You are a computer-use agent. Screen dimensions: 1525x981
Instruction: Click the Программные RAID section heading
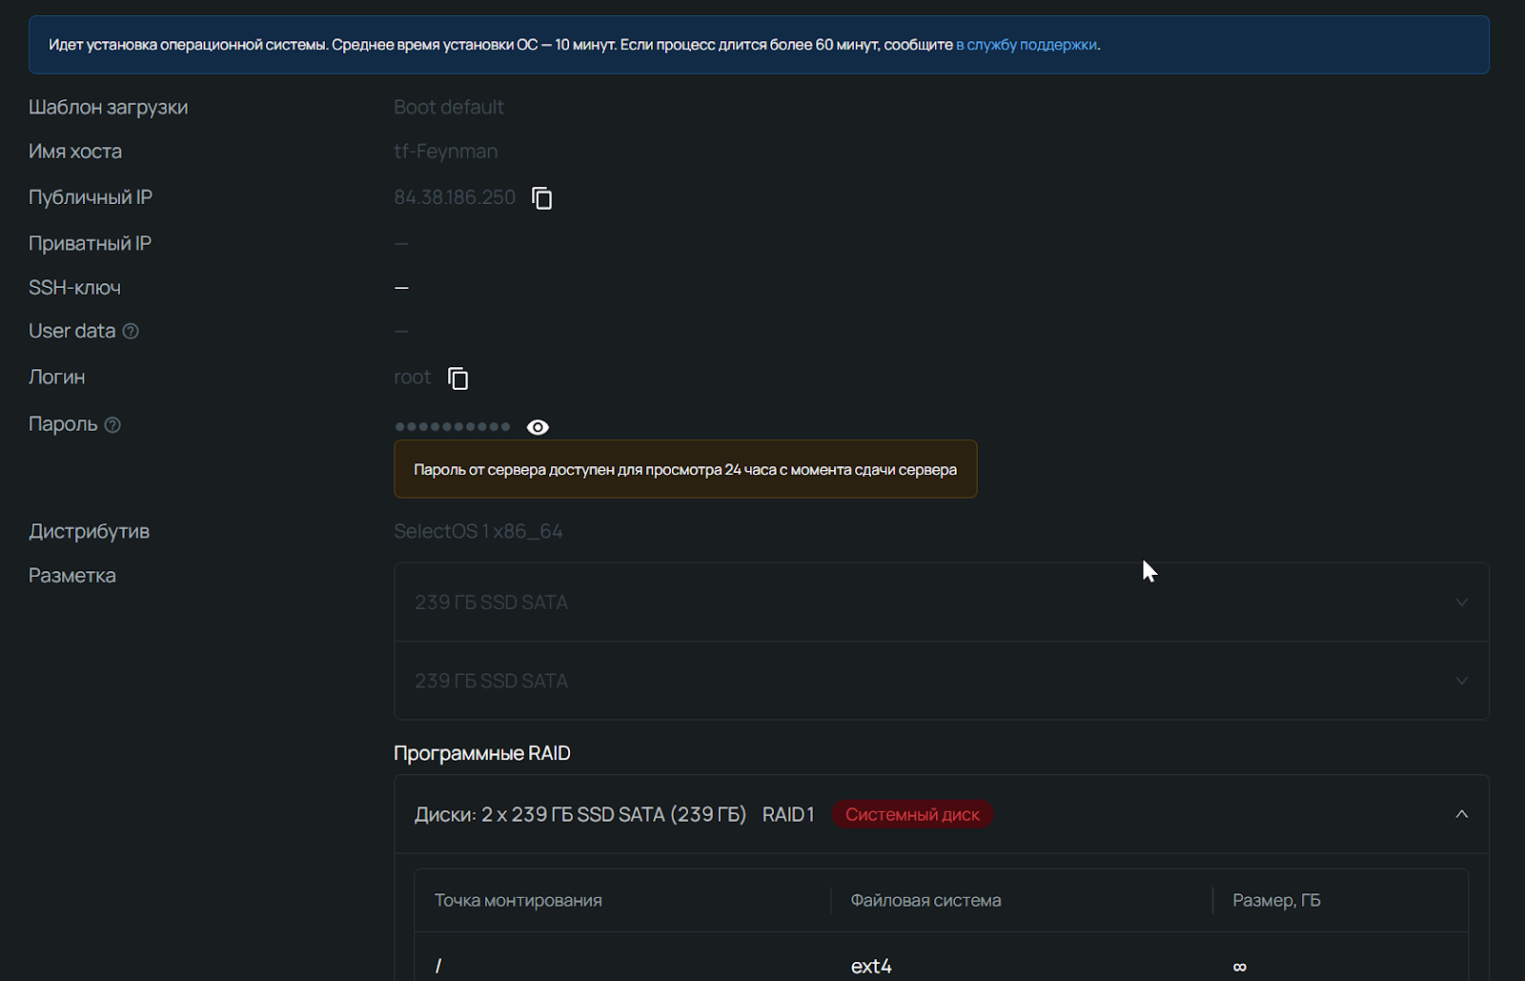(x=482, y=753)
